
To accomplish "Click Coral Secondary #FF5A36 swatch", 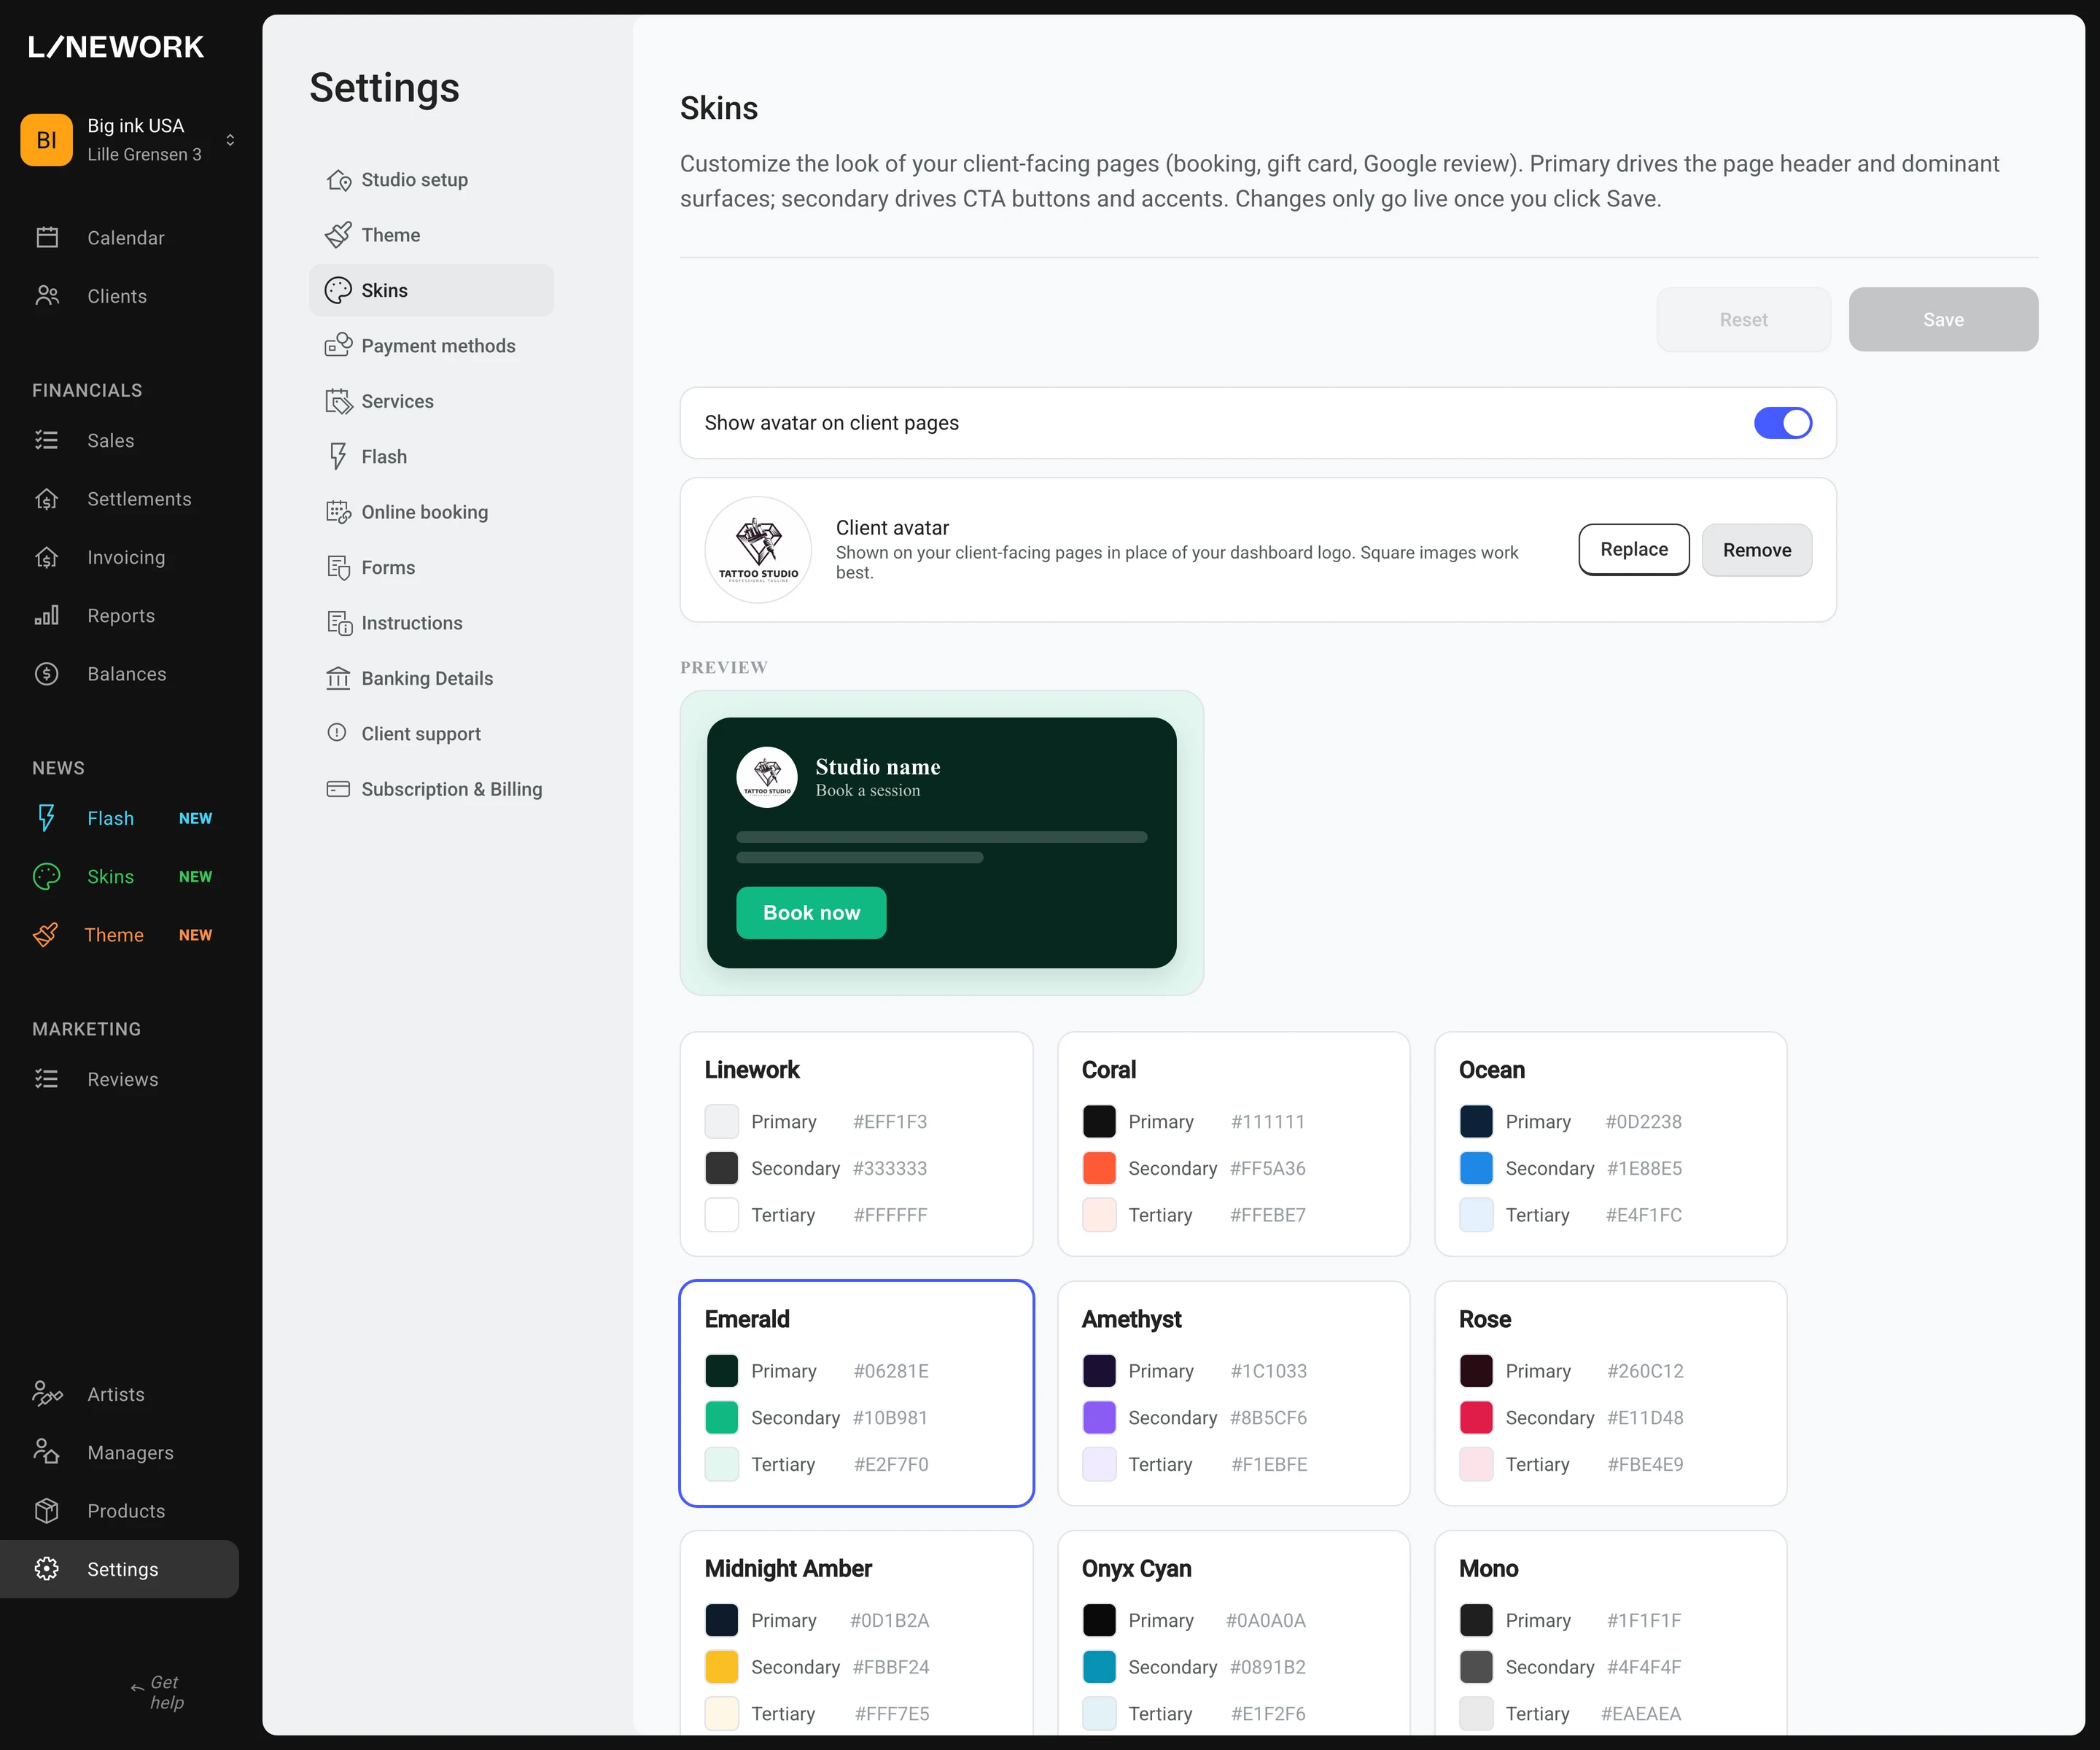I will [x=1099, y=1168].
